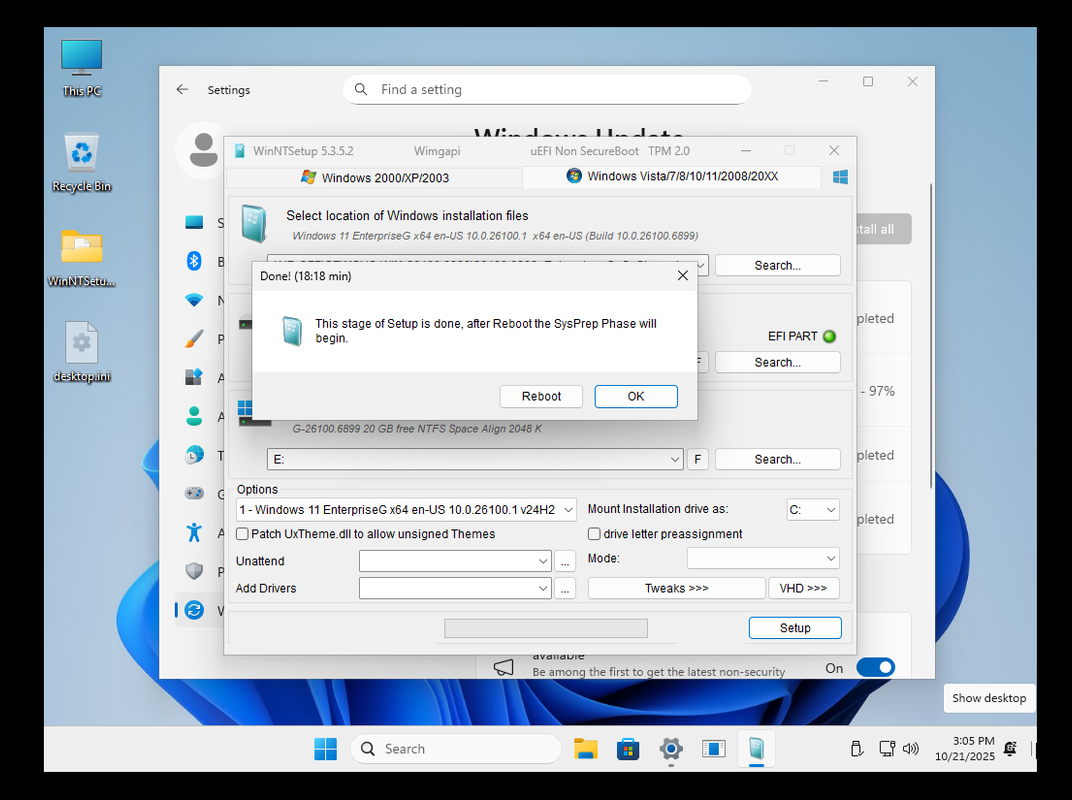Click Windows logo icon in WinNTSetup
This screenshot has height=800, width=1072.
[x=840, y=176]
